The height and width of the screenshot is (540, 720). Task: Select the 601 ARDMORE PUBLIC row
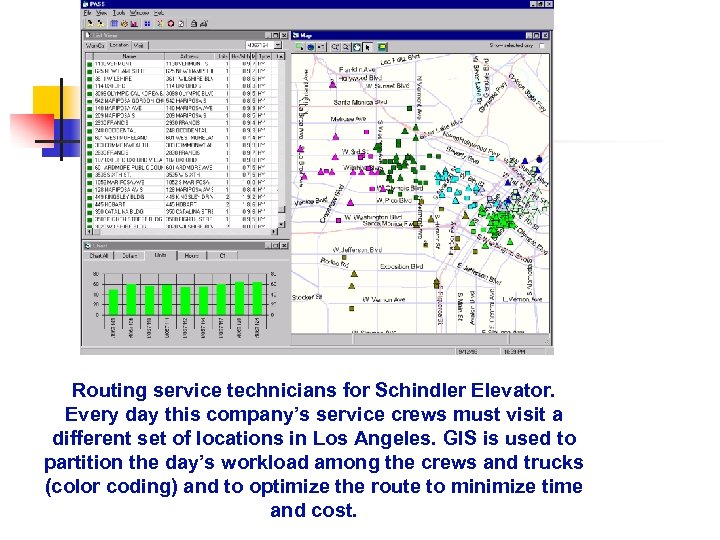pos(182,168)
